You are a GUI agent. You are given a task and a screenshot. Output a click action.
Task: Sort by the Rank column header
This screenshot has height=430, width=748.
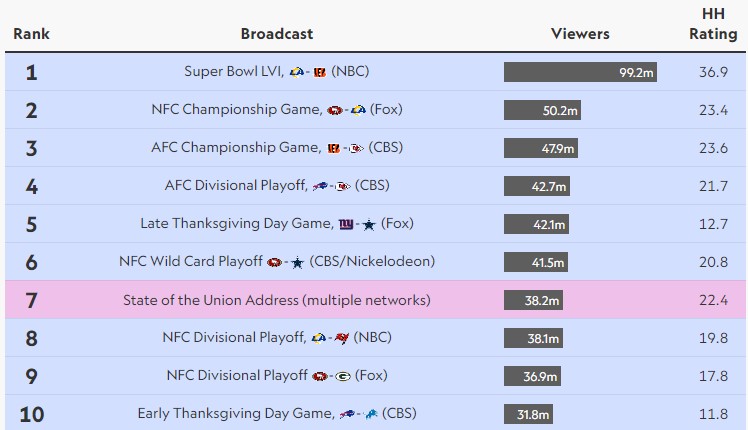[31, 34]
